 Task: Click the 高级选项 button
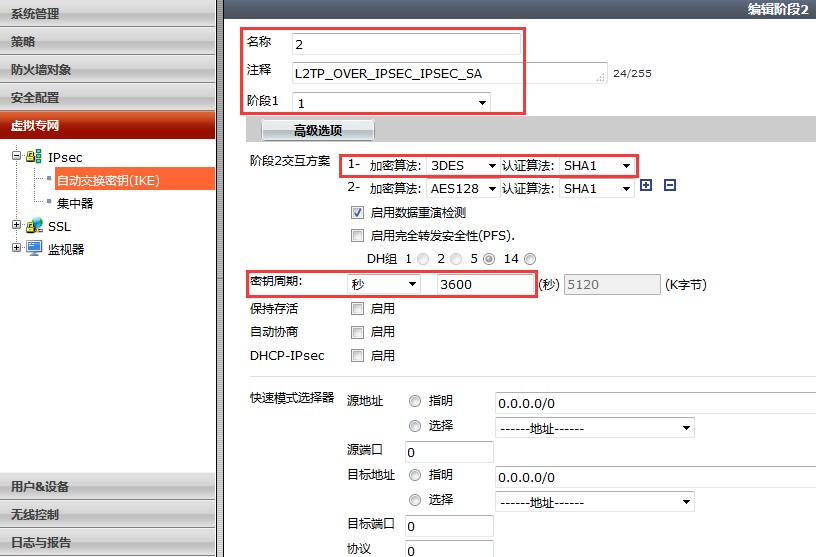point(317,130)
